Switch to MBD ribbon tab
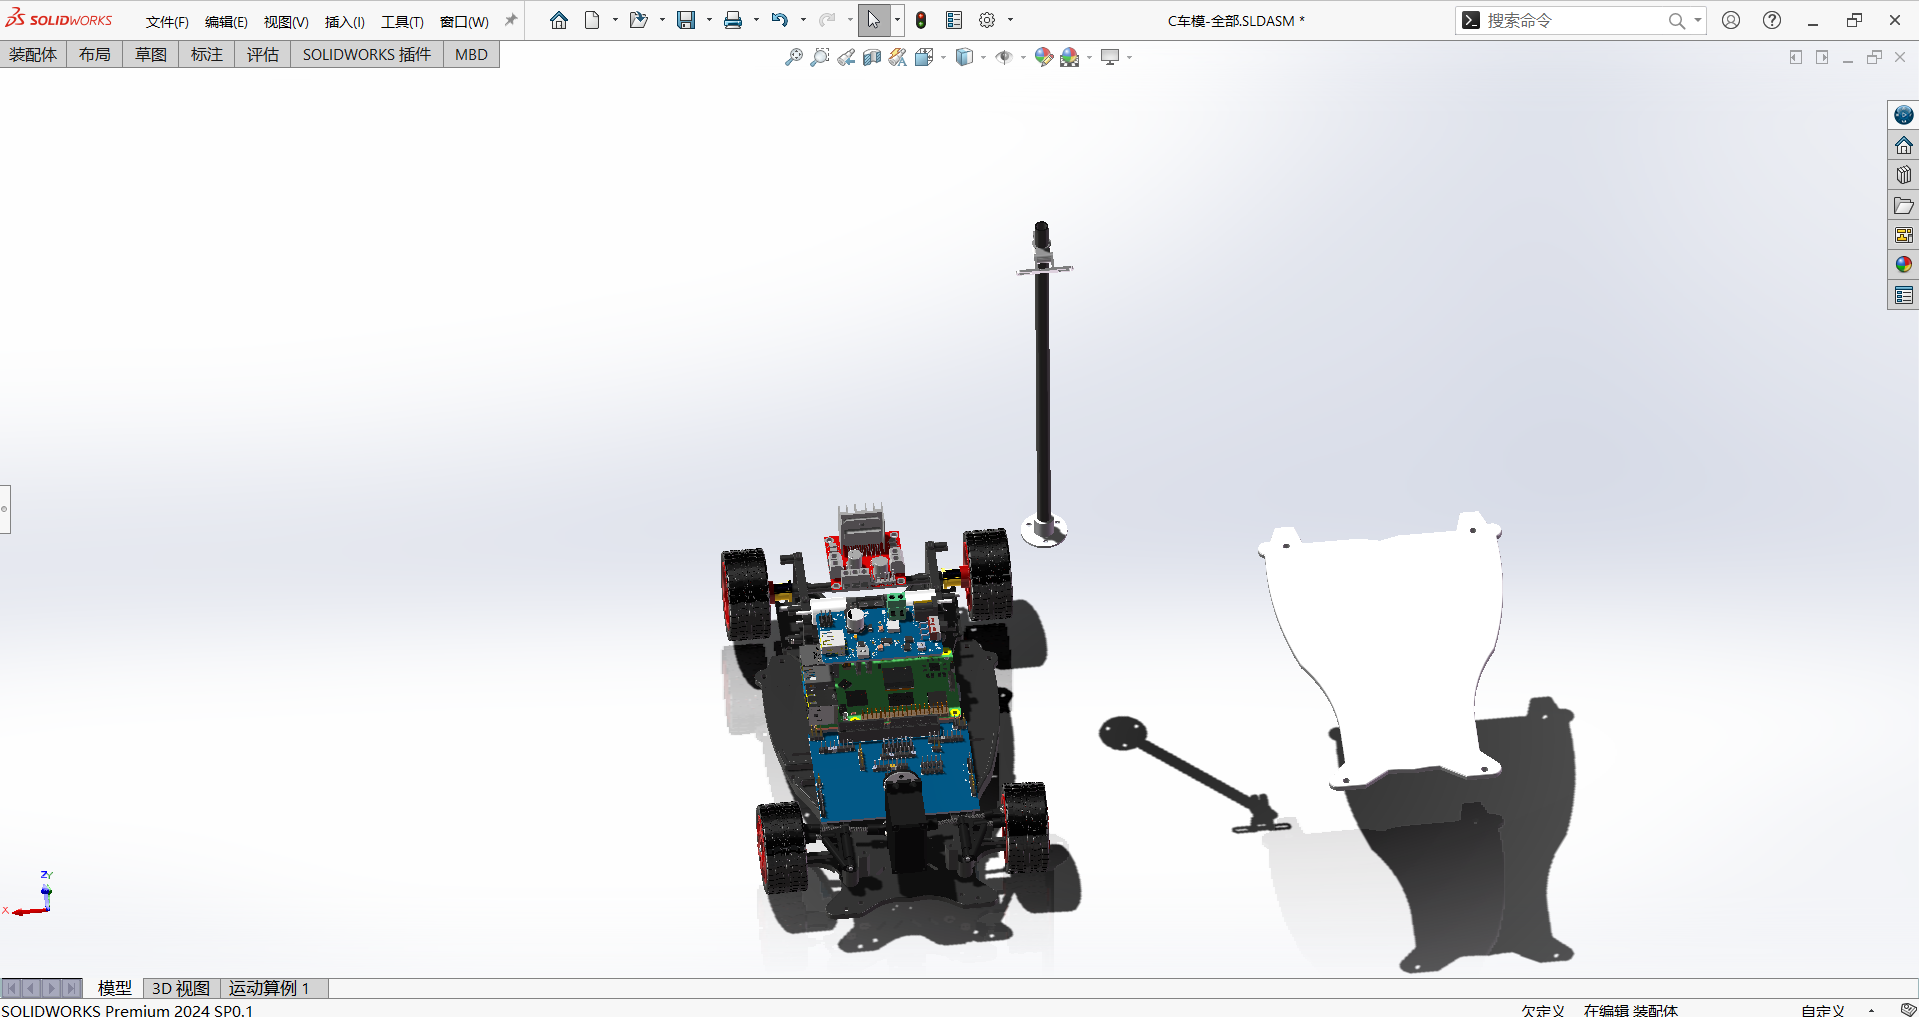The image size is (1919, 1017). [x=471, y=55]
